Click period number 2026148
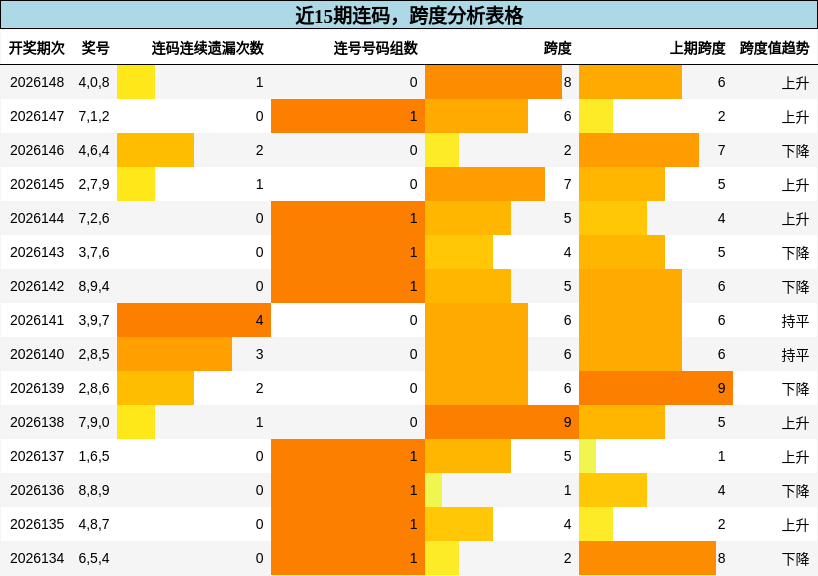Screen dimensions: 818x576 coord(37,82)
